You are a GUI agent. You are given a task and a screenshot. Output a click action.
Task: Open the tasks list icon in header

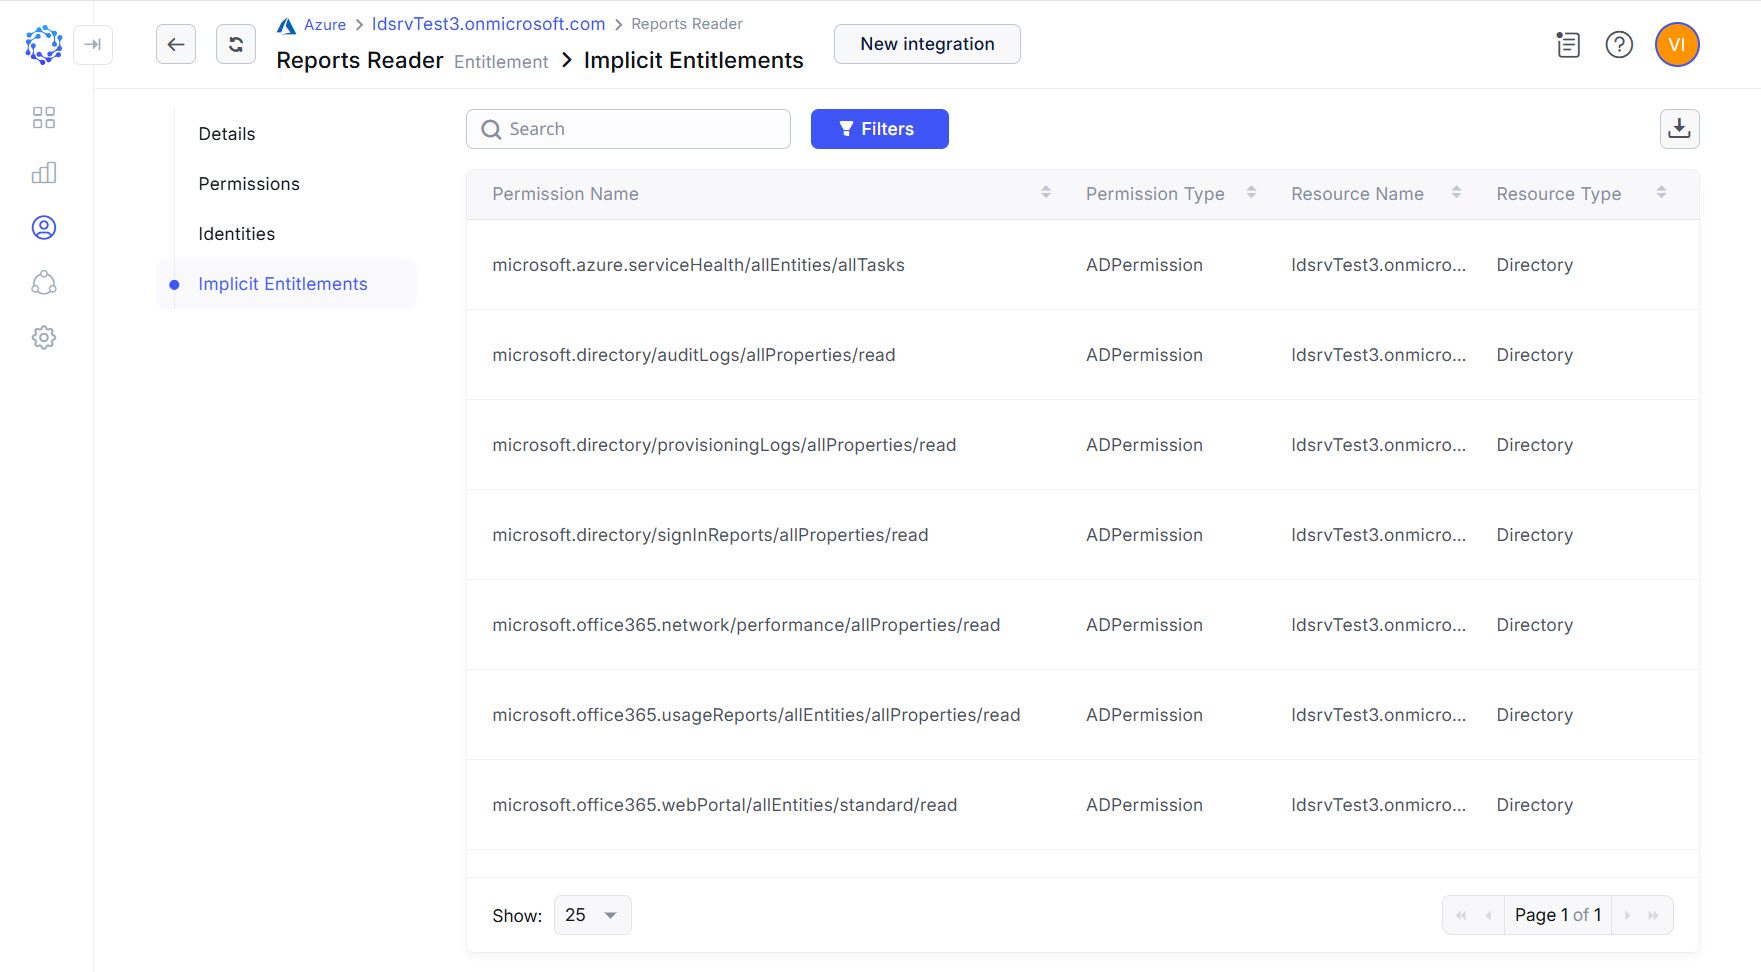coord(1568,45)
